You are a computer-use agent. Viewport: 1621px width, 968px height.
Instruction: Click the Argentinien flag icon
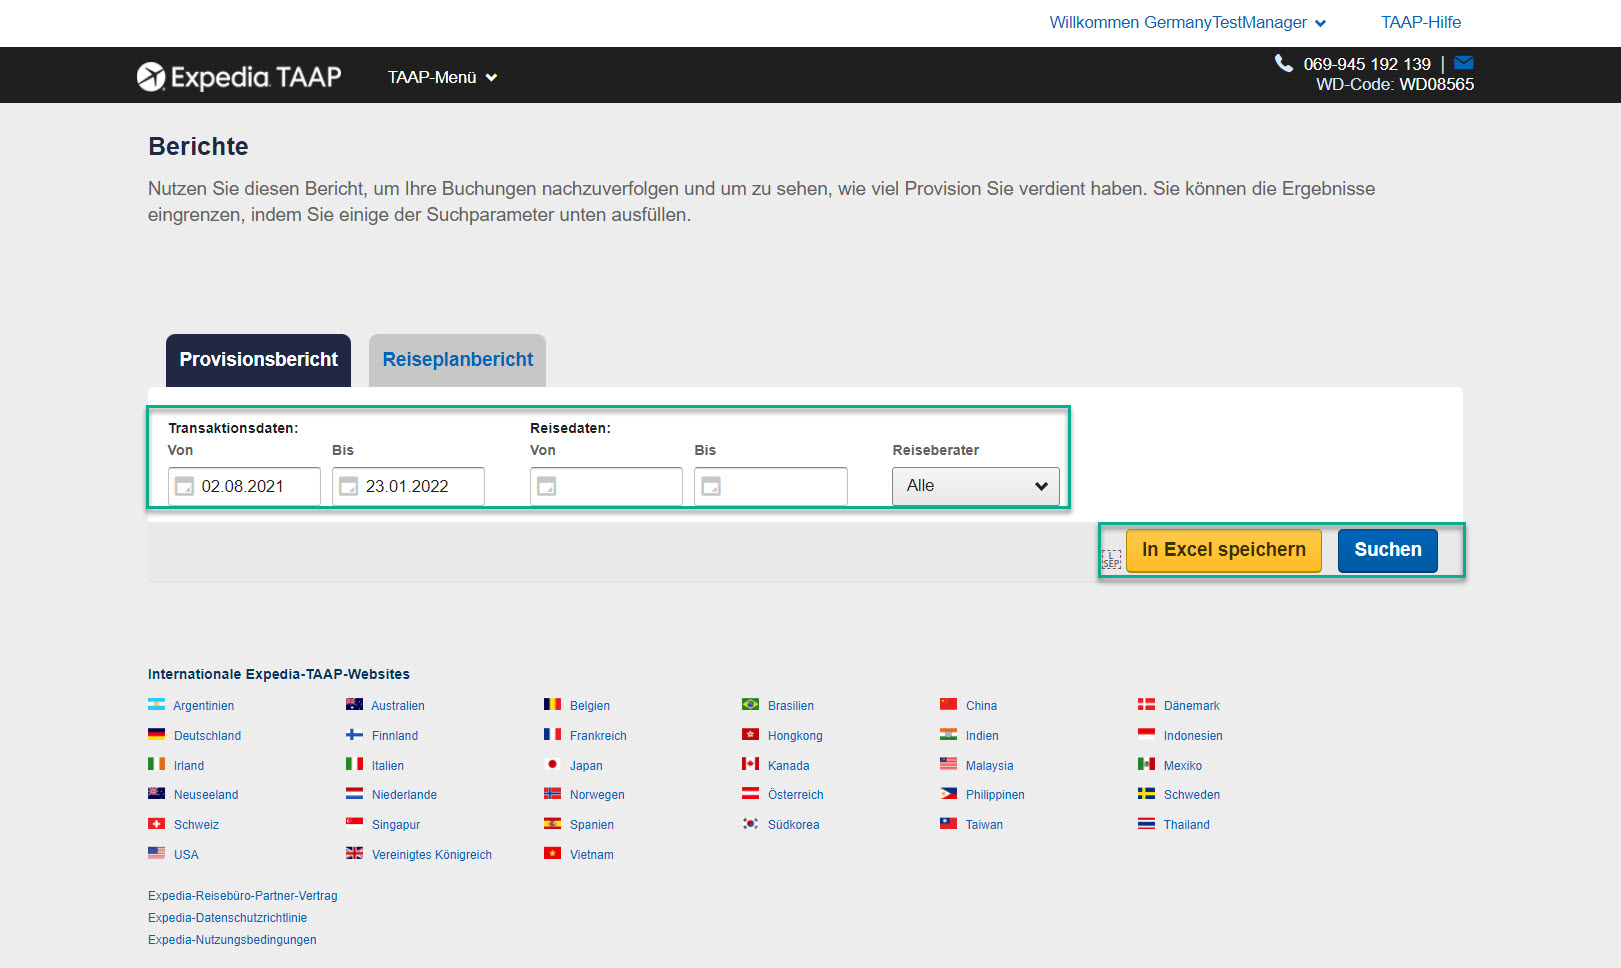pyautogui.click(x=156, y=704)
